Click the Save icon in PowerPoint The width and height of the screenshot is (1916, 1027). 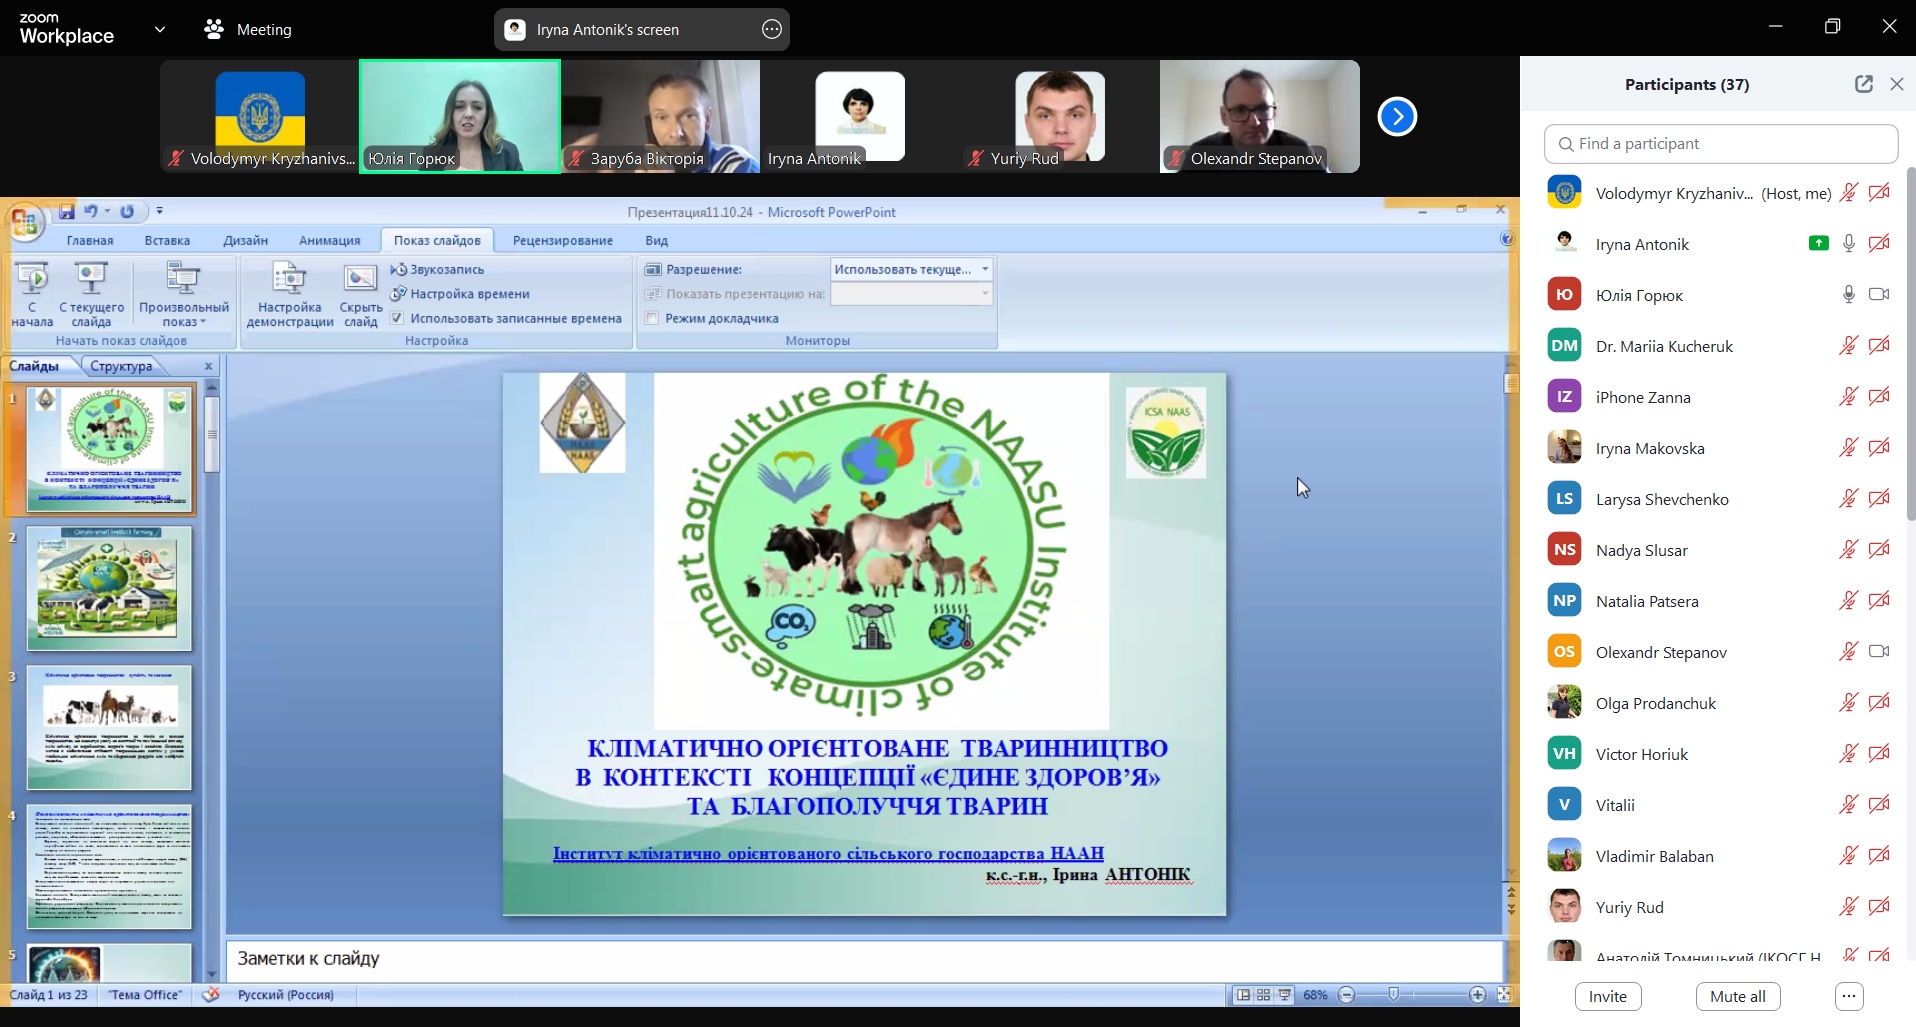click(66, 212)
